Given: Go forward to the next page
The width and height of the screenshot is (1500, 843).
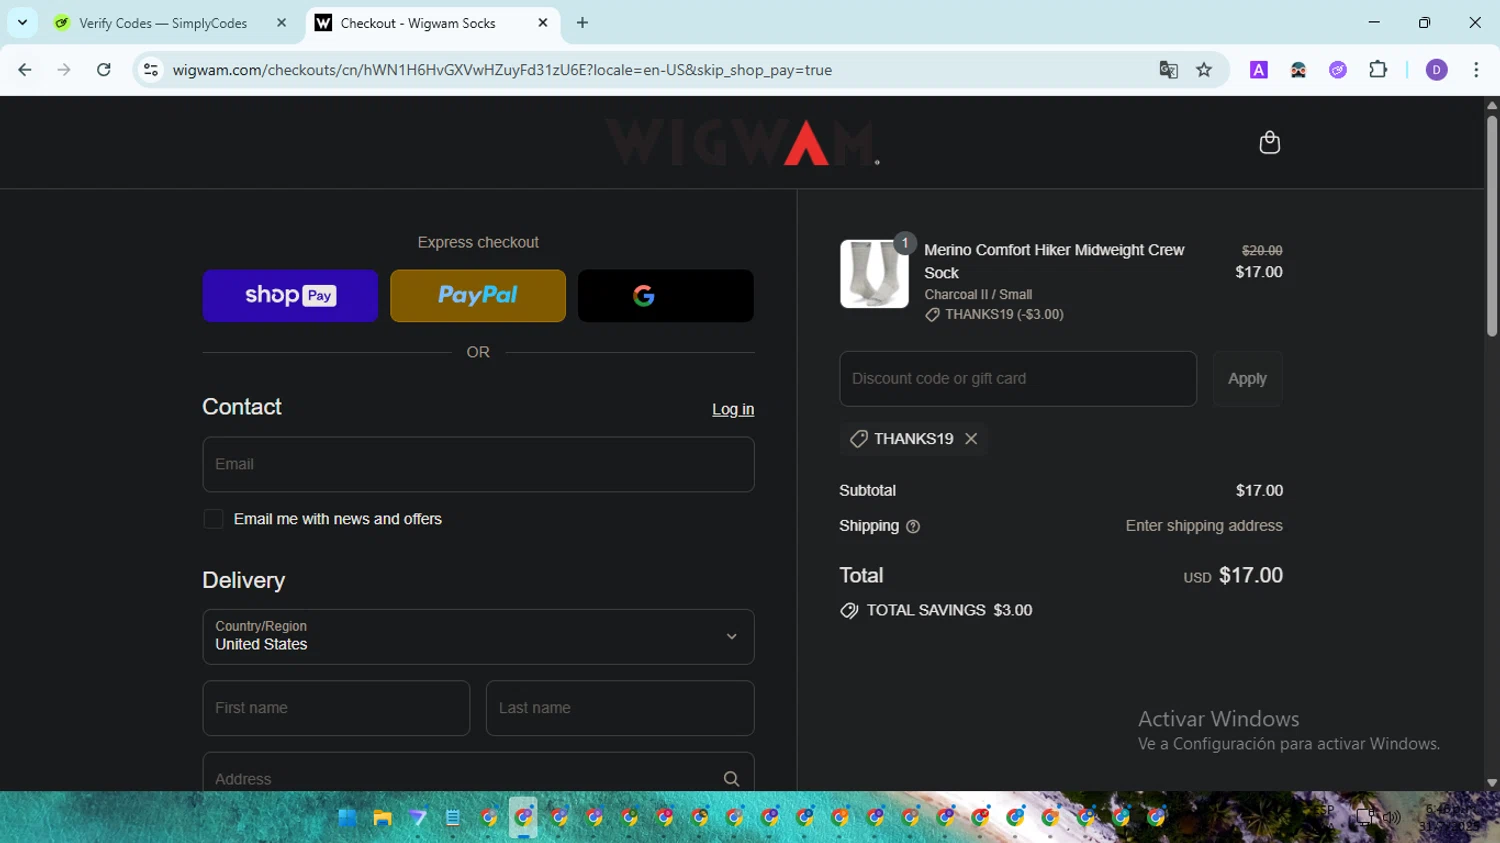Looking at the screenshot, I should click(x=64, y=70).
